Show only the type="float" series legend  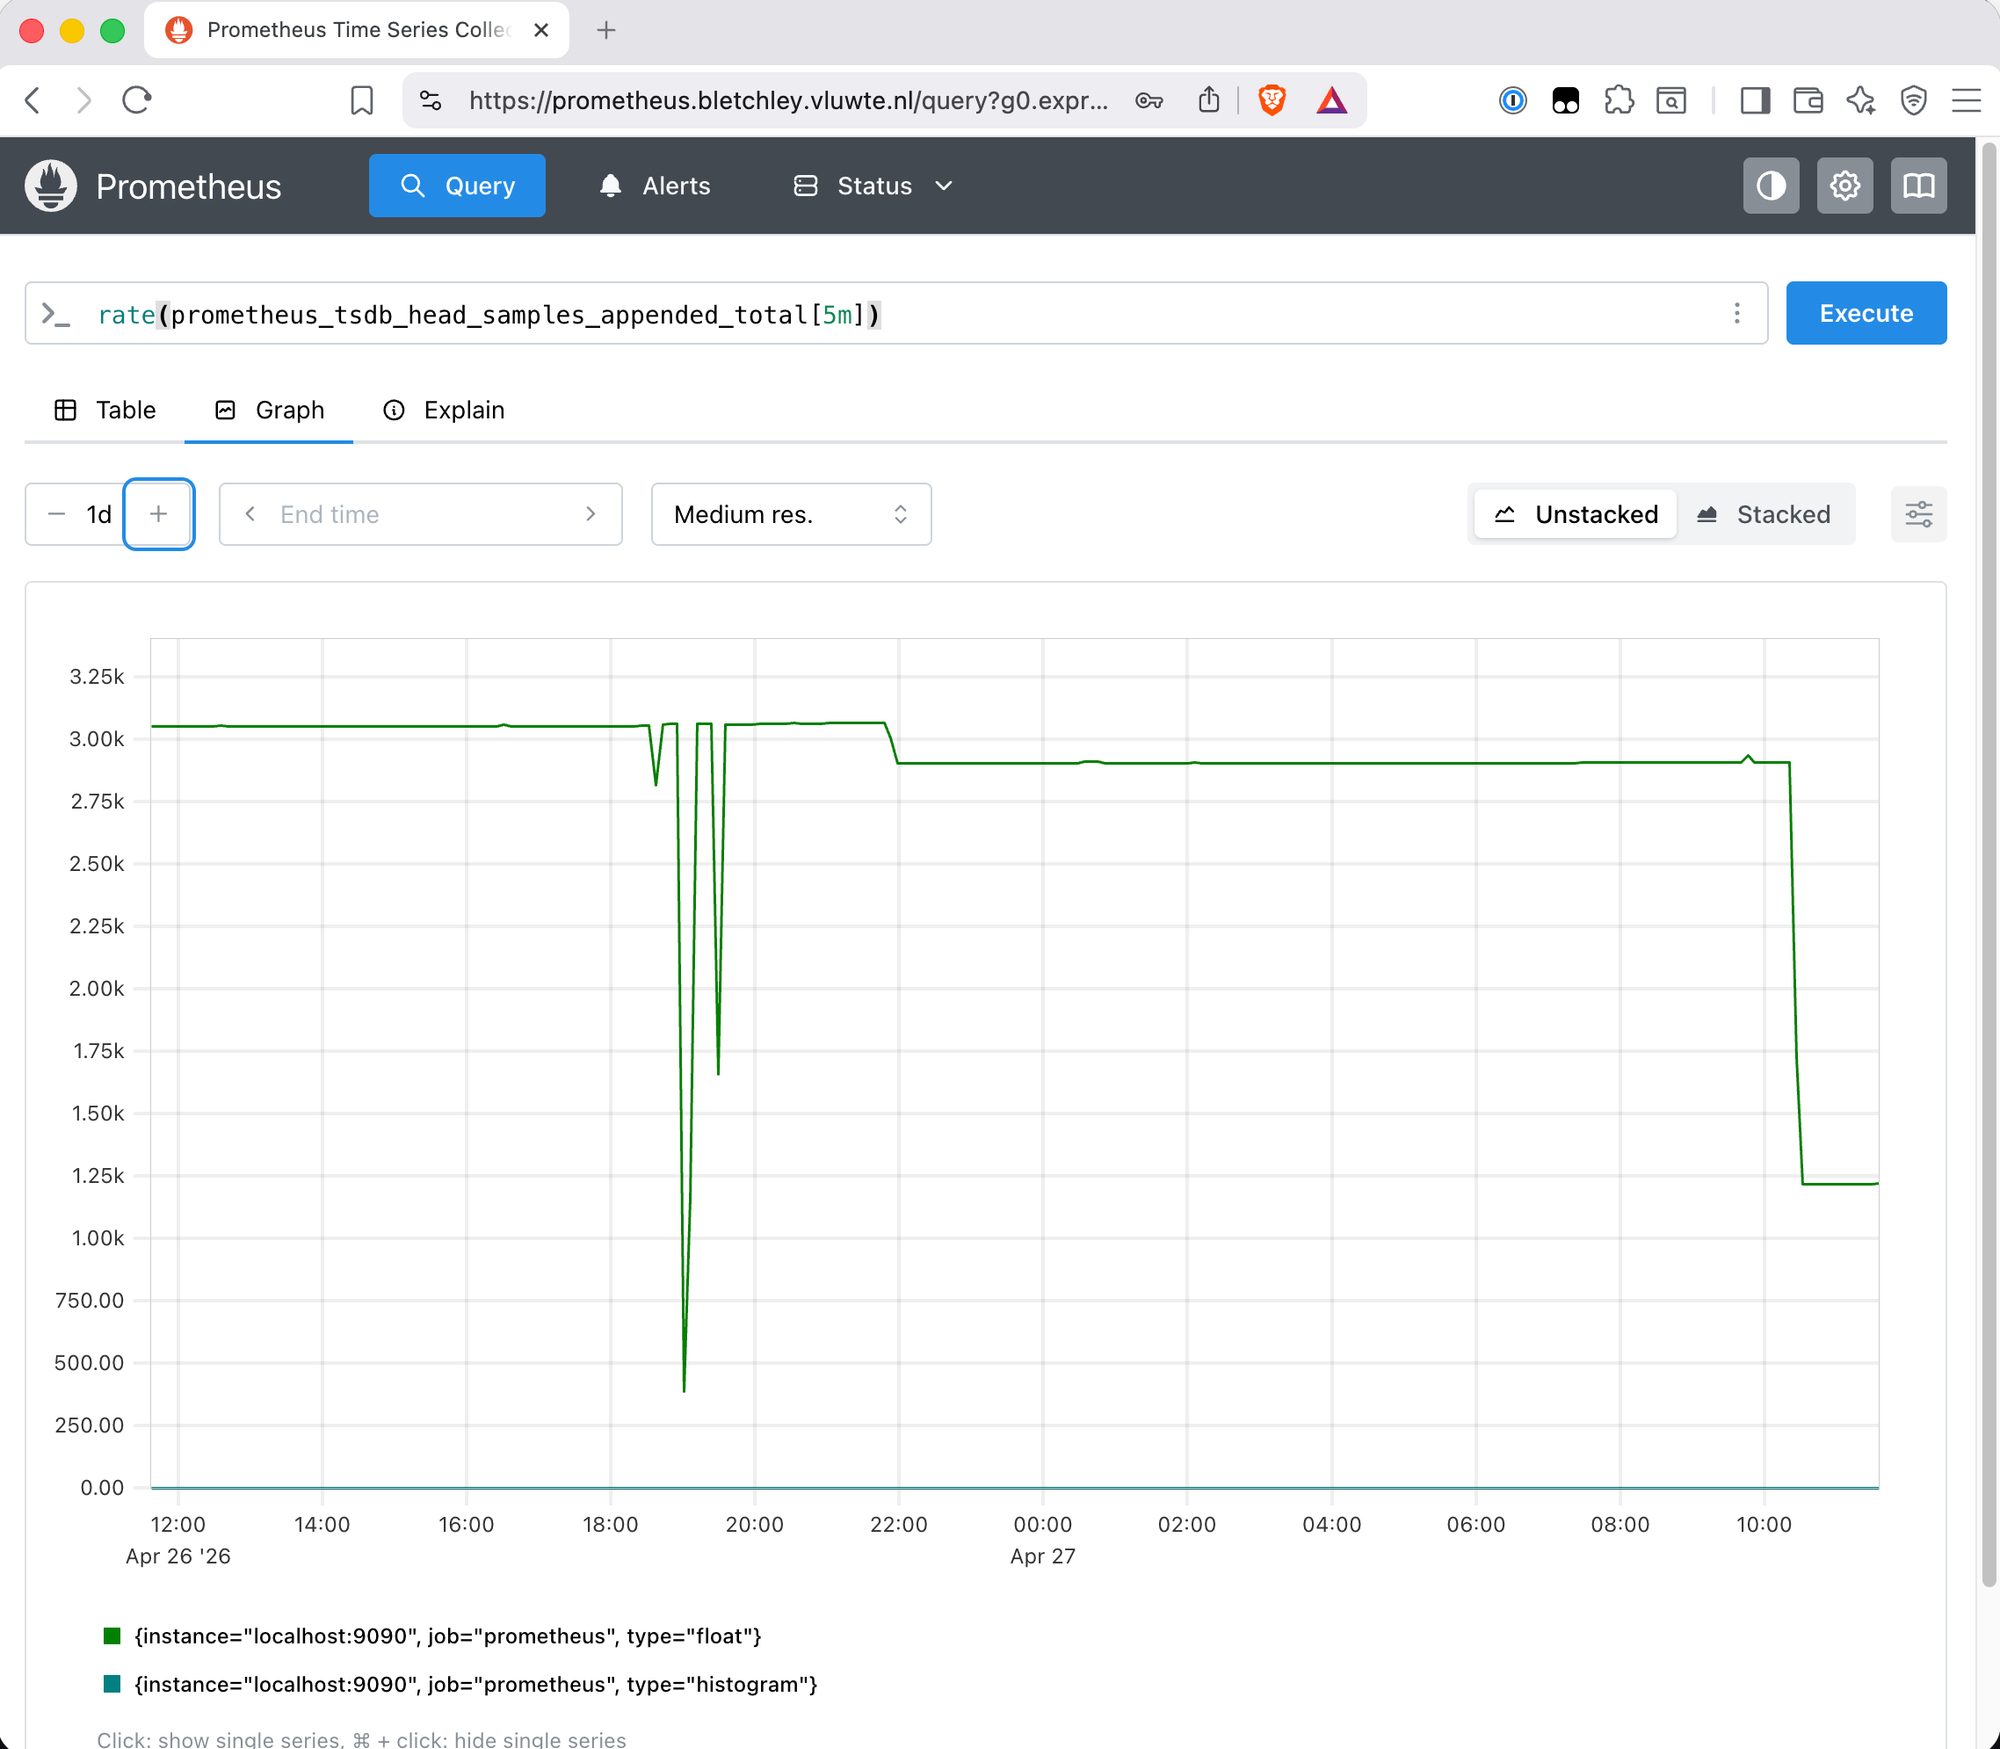[x=448, y=1636]
